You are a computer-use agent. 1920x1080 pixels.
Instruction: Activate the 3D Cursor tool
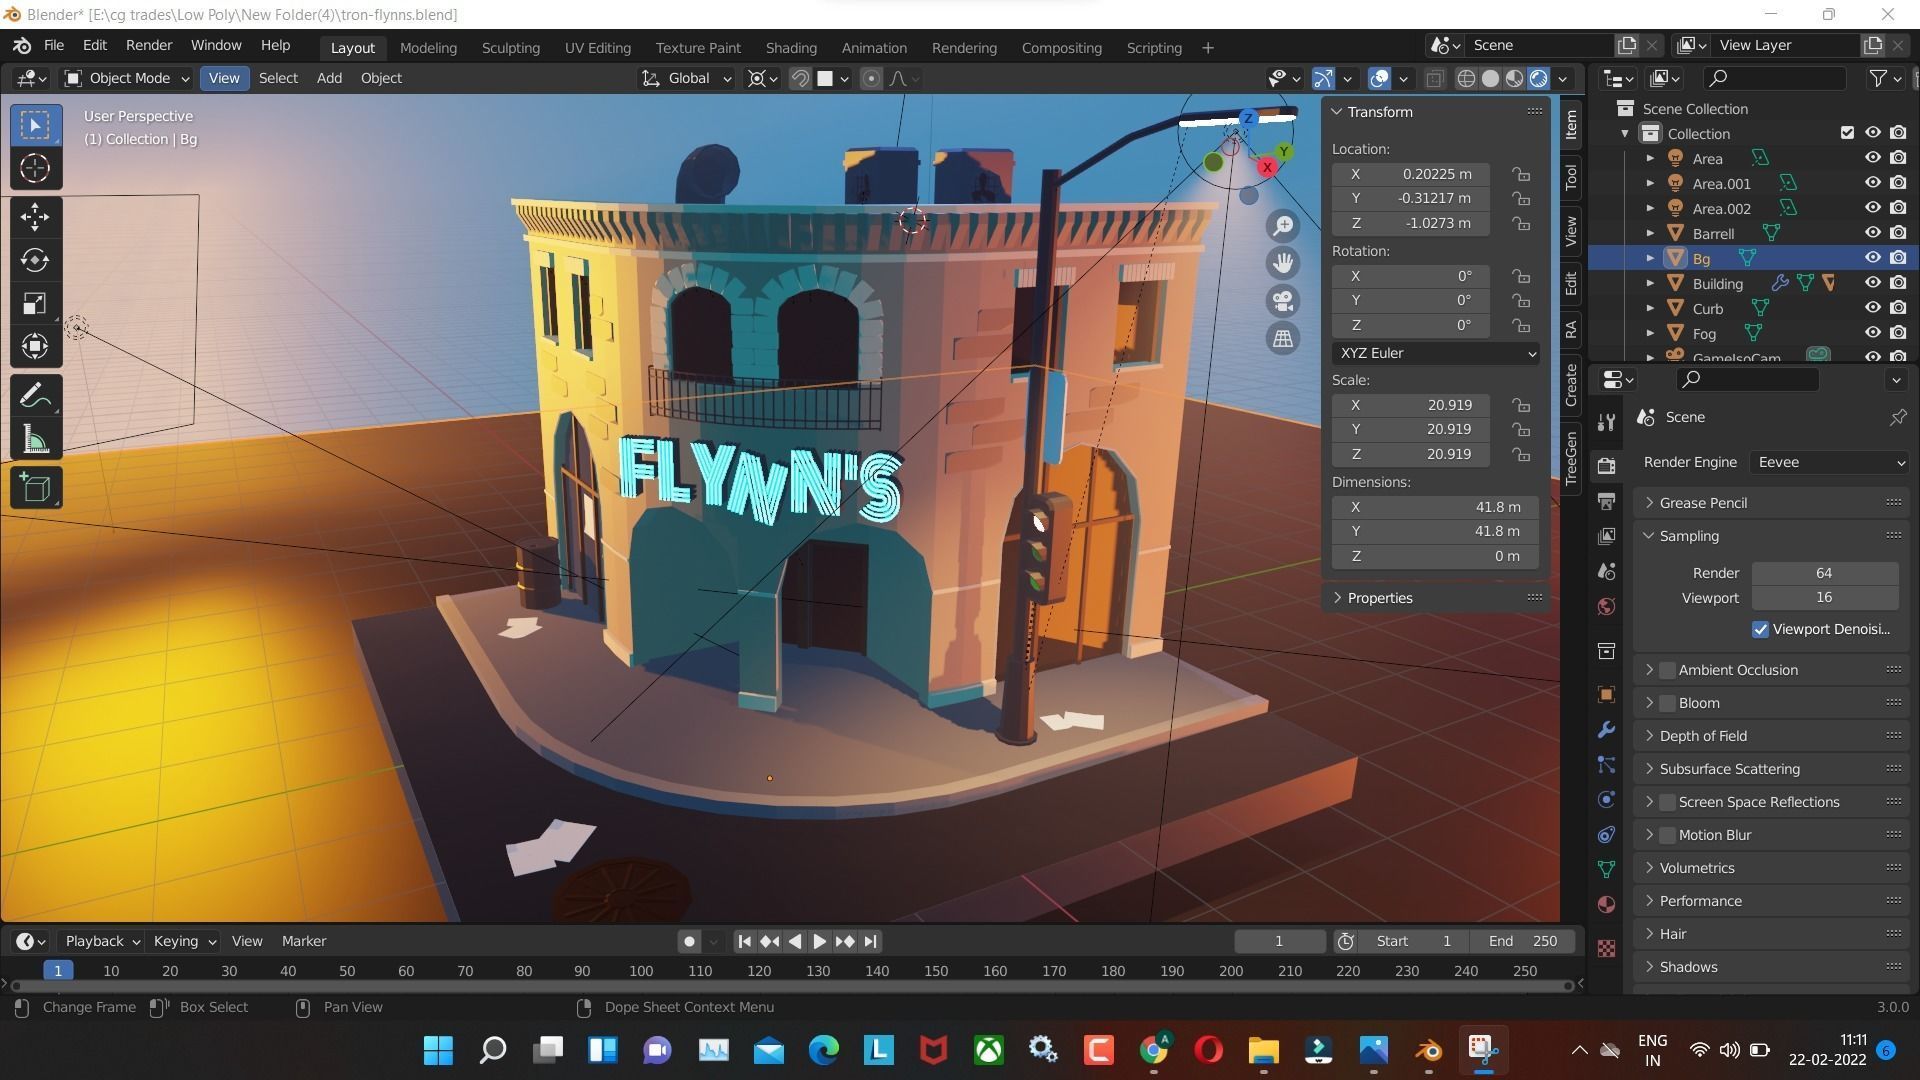[35, 169]
